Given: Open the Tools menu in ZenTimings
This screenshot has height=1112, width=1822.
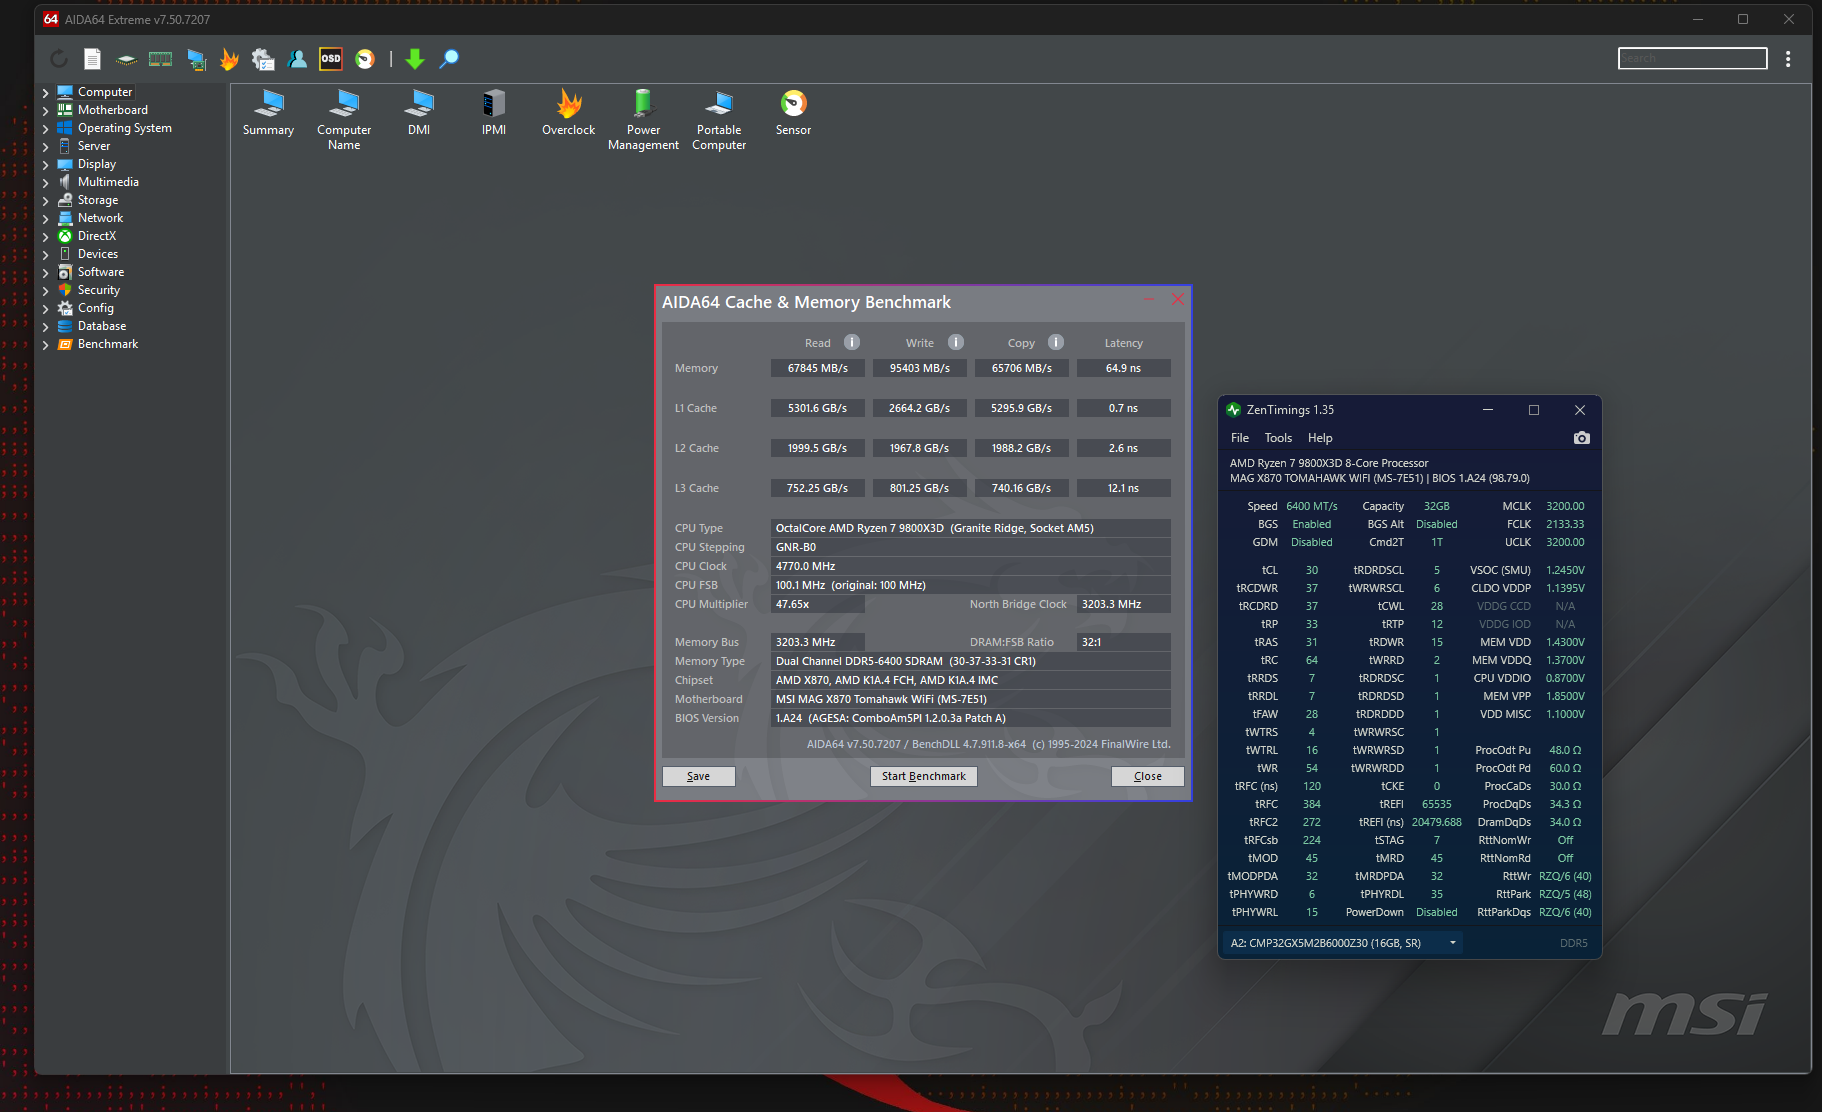Looking at the screenshot, I should coord(1278,438).
